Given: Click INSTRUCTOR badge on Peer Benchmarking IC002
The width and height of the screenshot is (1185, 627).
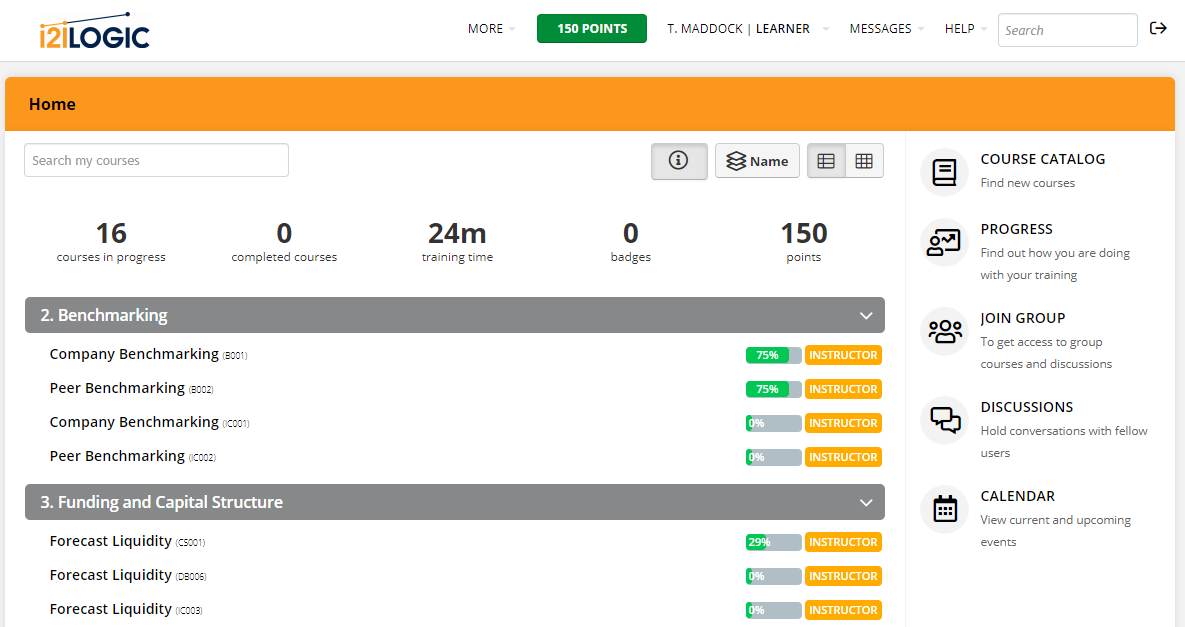Looking at the screenshot, I should pyautogui.click(x=843, y=457).
